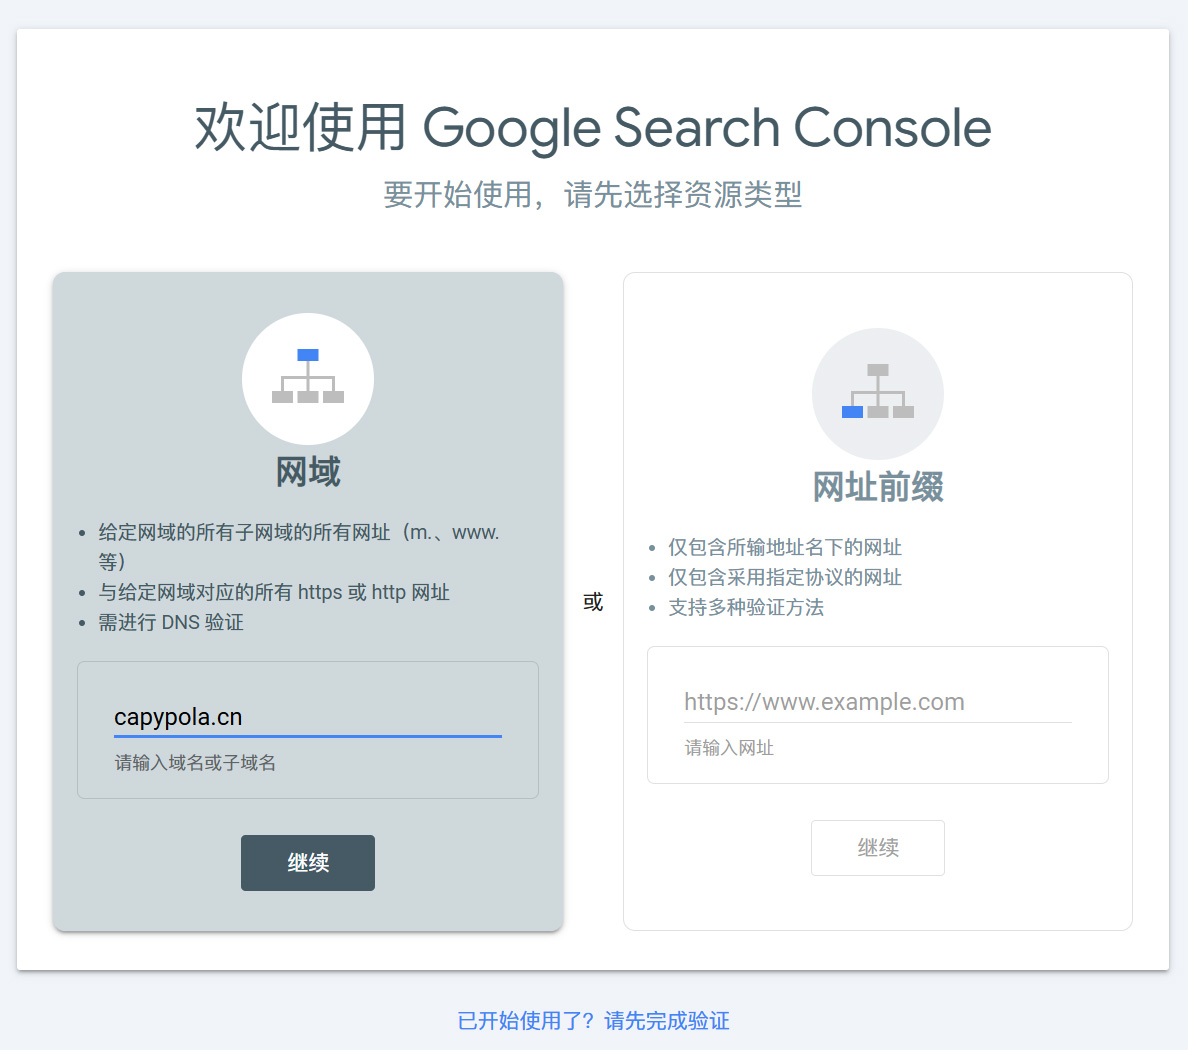Click the 网址前缀 hierarchy icon
This screenshot has width=1188, height=1050.
pos(878,393)
